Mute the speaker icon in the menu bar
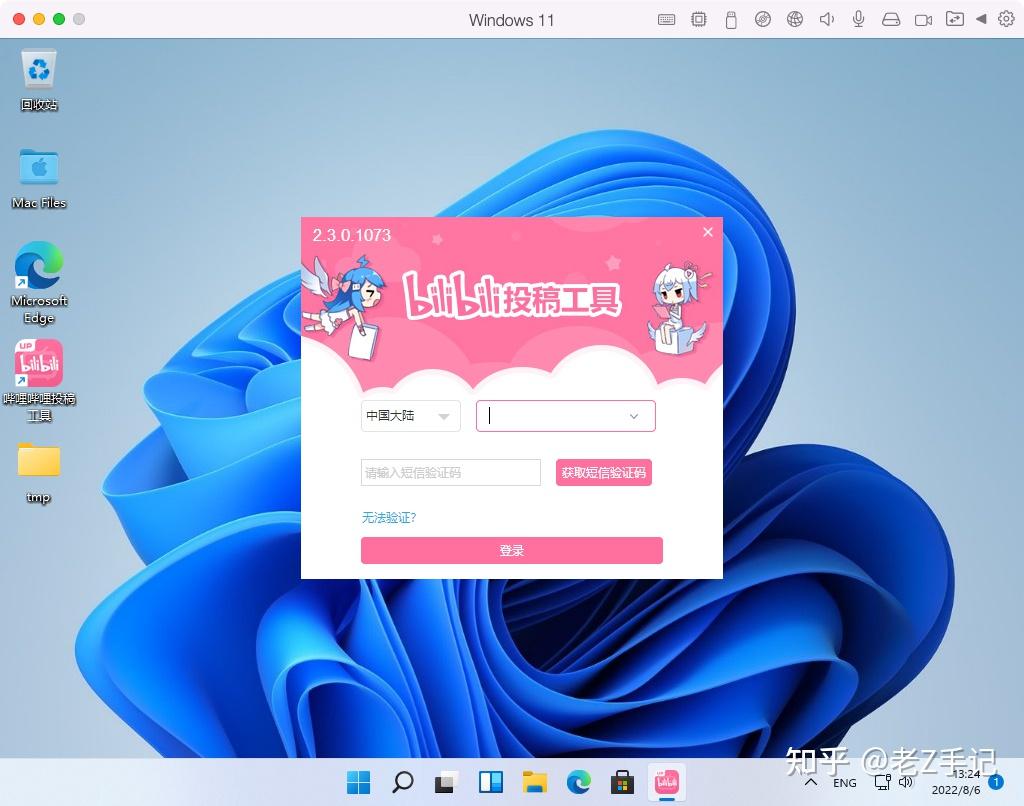The height and width of the screenshot is (806, 1024). pyautogui.click(x=827, y=19)
